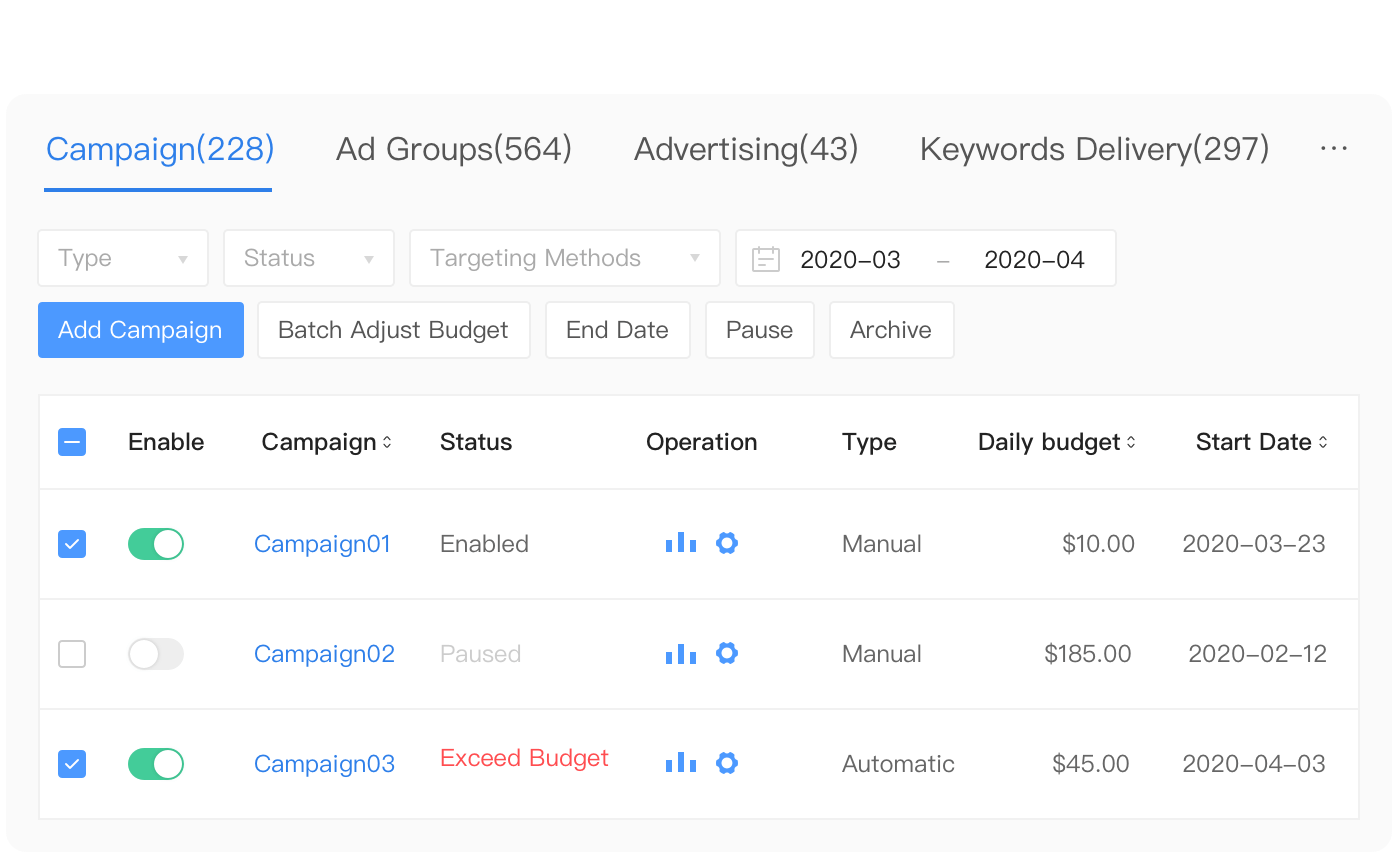Open the more tabs ellipsis icon

click(x=1334, y=149)
